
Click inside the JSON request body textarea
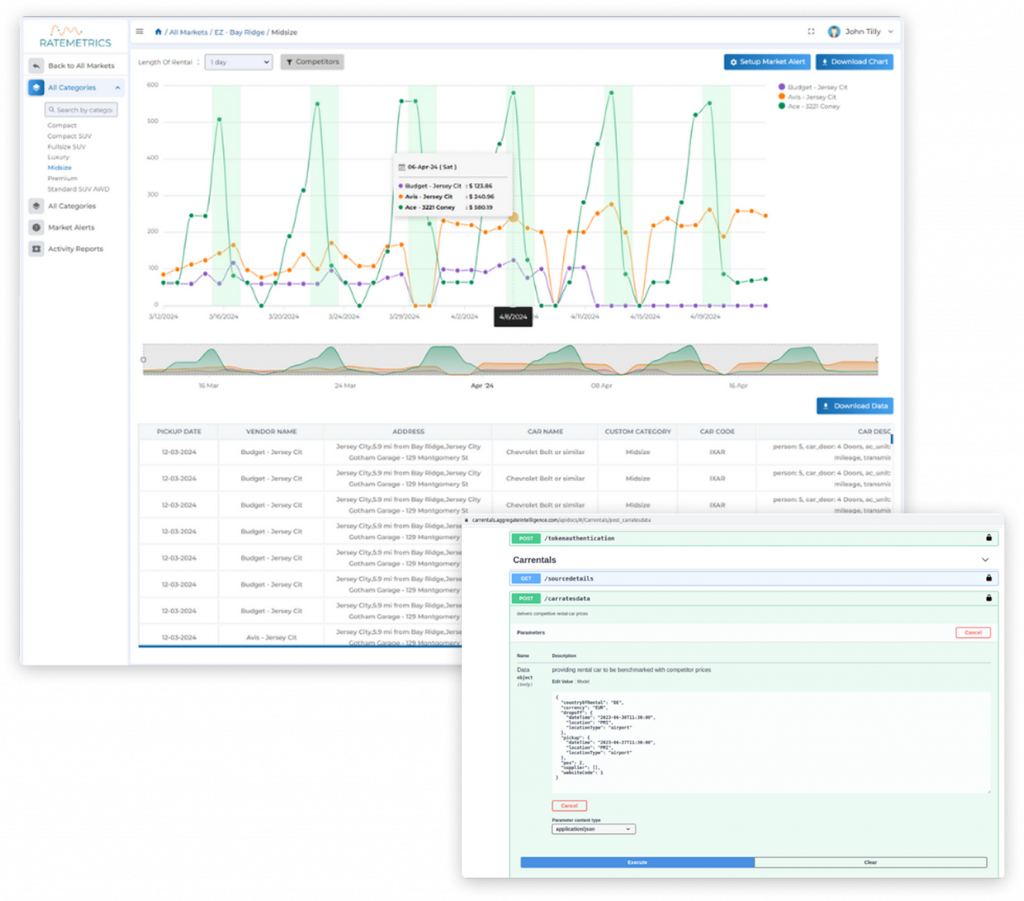[x=771, y=743]
